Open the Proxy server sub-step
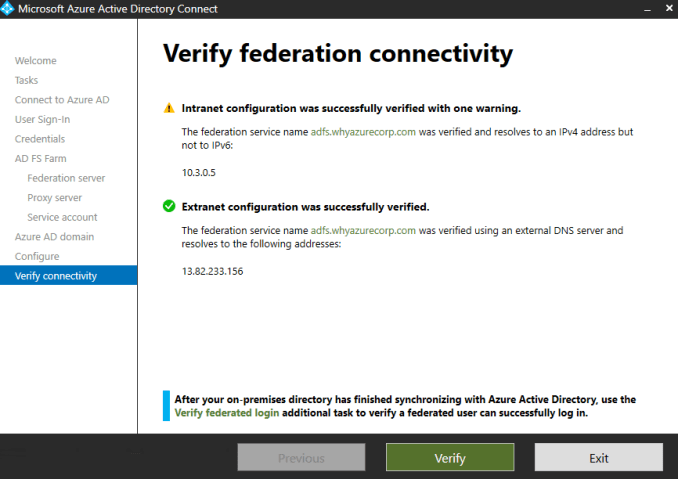678x479 pixels. pyautogui.click(x=54, y=198)
